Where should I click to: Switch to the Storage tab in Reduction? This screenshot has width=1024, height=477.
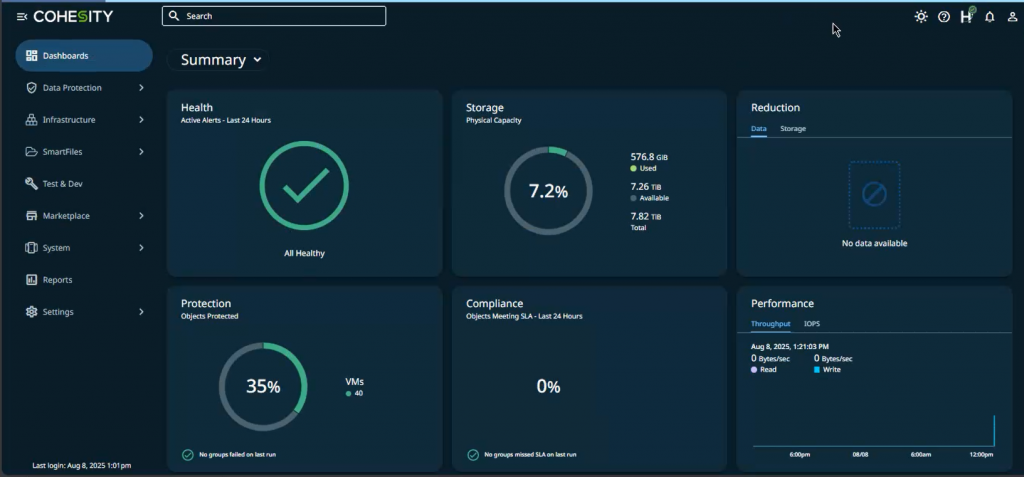tap(793, 129)
